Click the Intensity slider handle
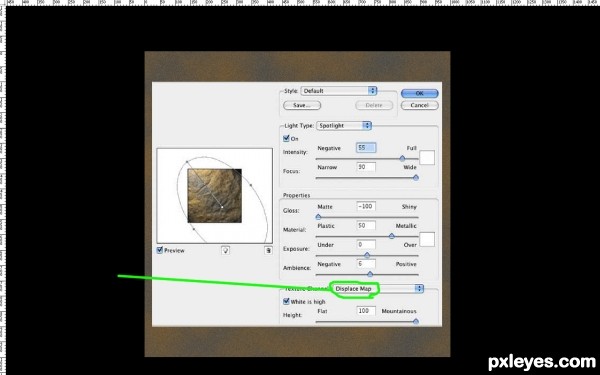Image resolution: width=600 pixels, height=375 pixels. tap(402, 158)
